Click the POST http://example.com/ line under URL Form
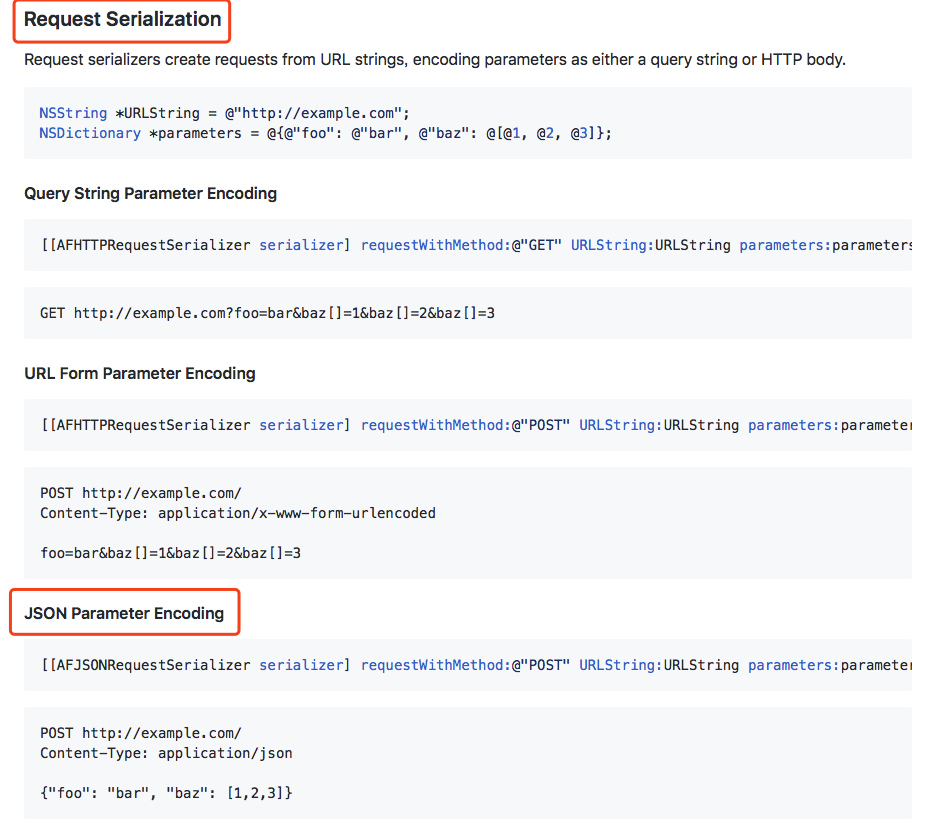Screen dimensions: 928x825 (141, 493)
